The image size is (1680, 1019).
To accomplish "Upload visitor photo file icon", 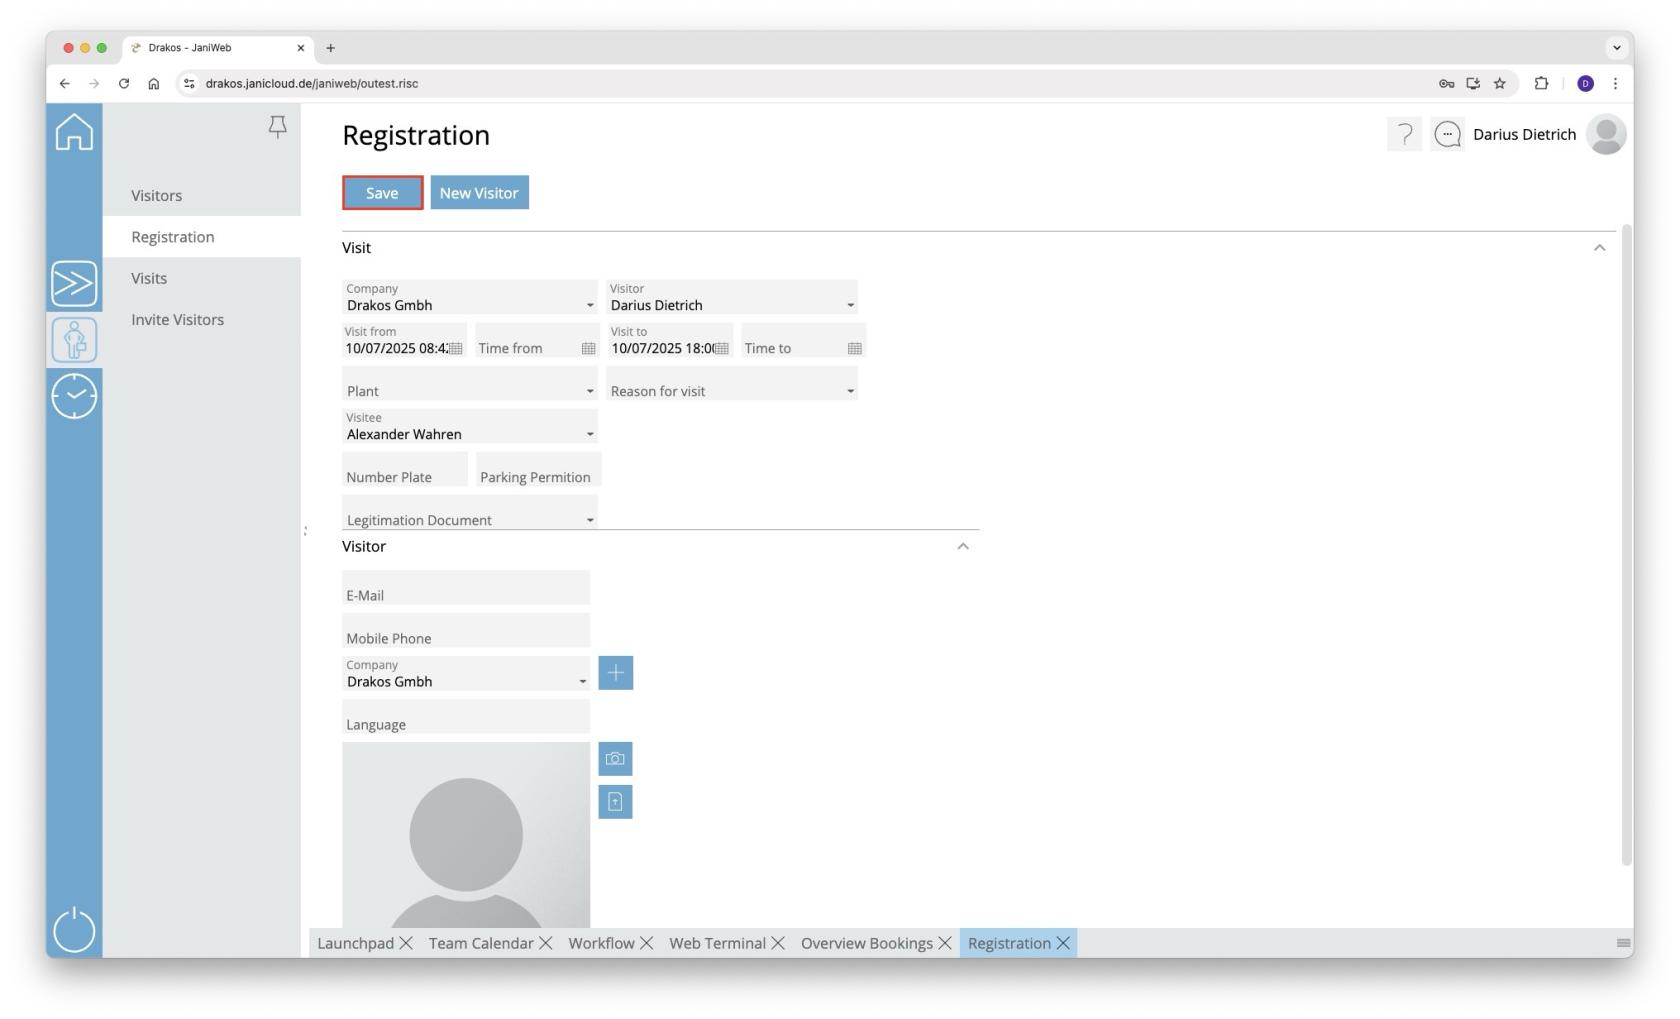I will click(x=615, y=802).
